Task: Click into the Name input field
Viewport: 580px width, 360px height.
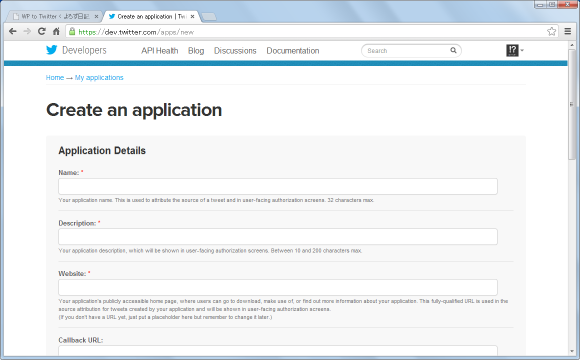Action: (278, 186)
